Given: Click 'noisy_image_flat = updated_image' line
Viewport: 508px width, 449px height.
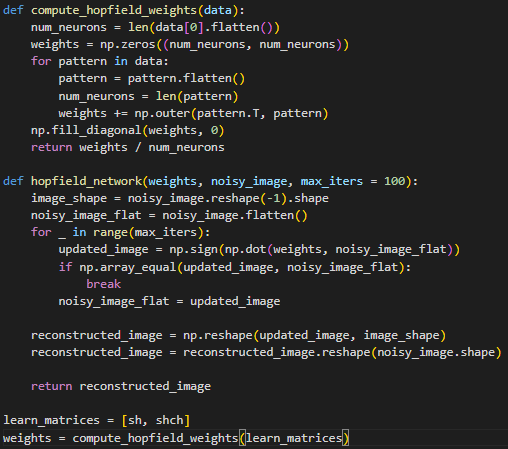Looking at the screenshot, I should click(169, 301).
